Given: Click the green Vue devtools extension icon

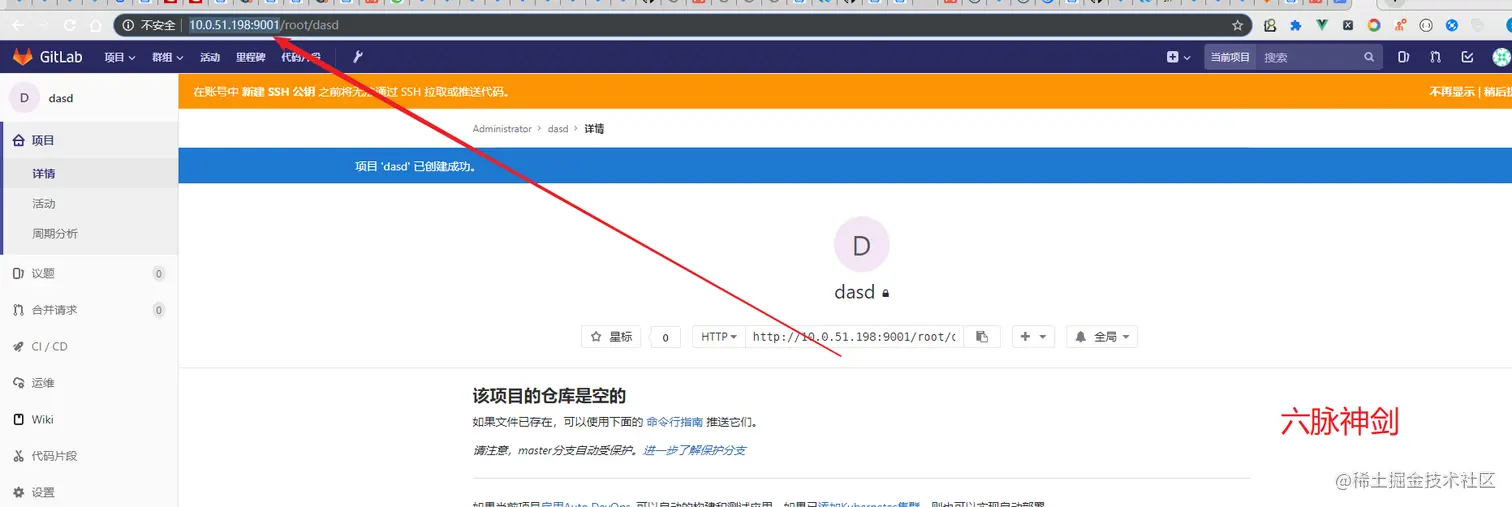Looking at the screenshot, I should tap(1322, 25).
